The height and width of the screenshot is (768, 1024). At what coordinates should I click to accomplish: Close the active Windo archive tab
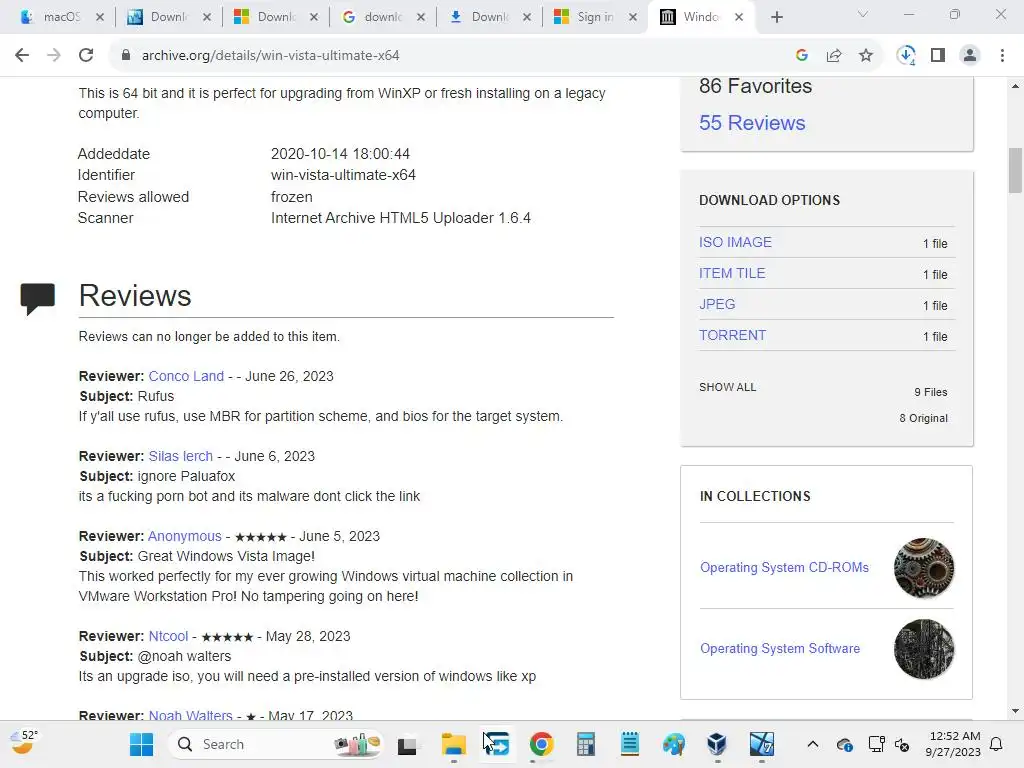pyautogui.click(x=739, y=18)
